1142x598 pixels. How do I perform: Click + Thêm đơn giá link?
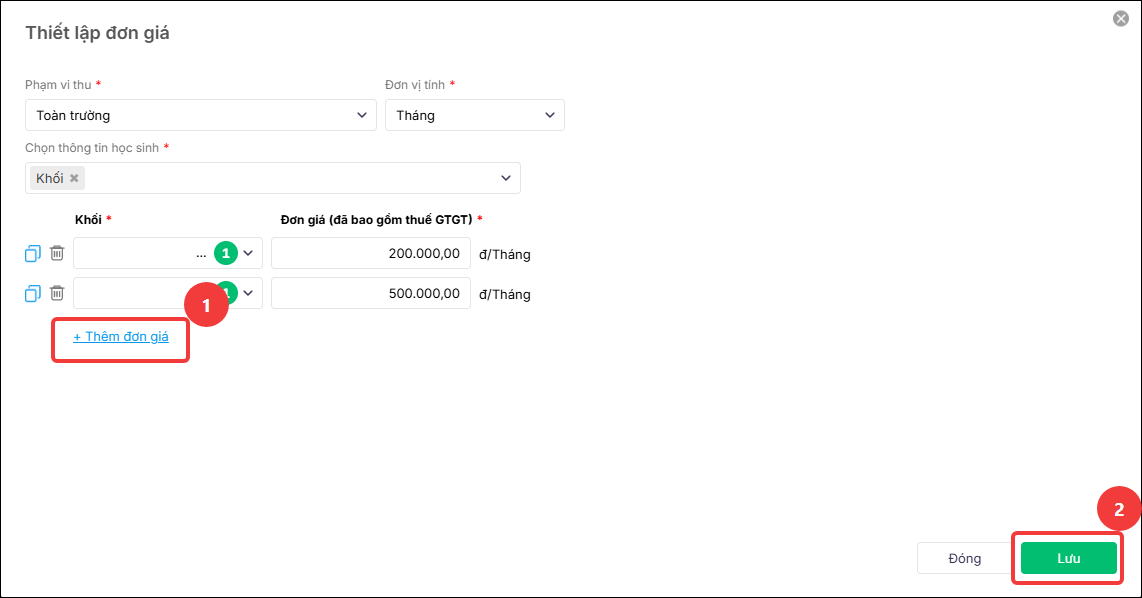(x=121, y=337)
